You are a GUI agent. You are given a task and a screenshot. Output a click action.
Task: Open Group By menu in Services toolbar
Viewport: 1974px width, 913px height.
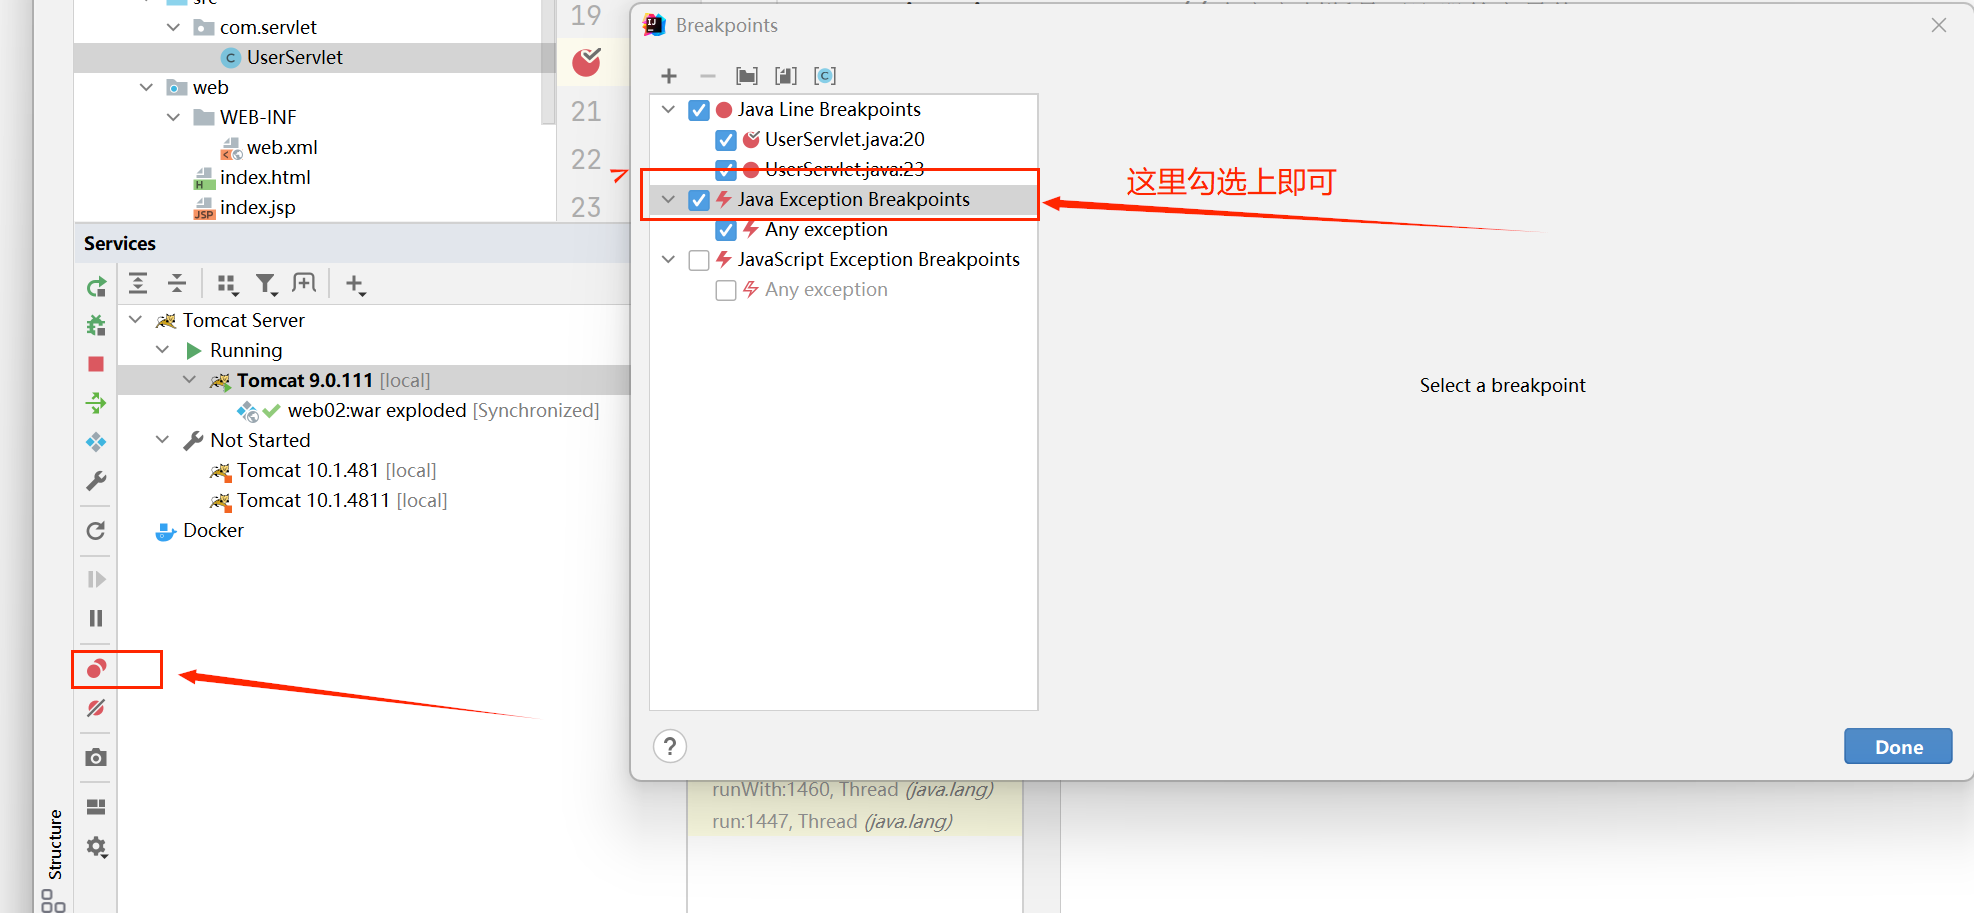(228, 285)
